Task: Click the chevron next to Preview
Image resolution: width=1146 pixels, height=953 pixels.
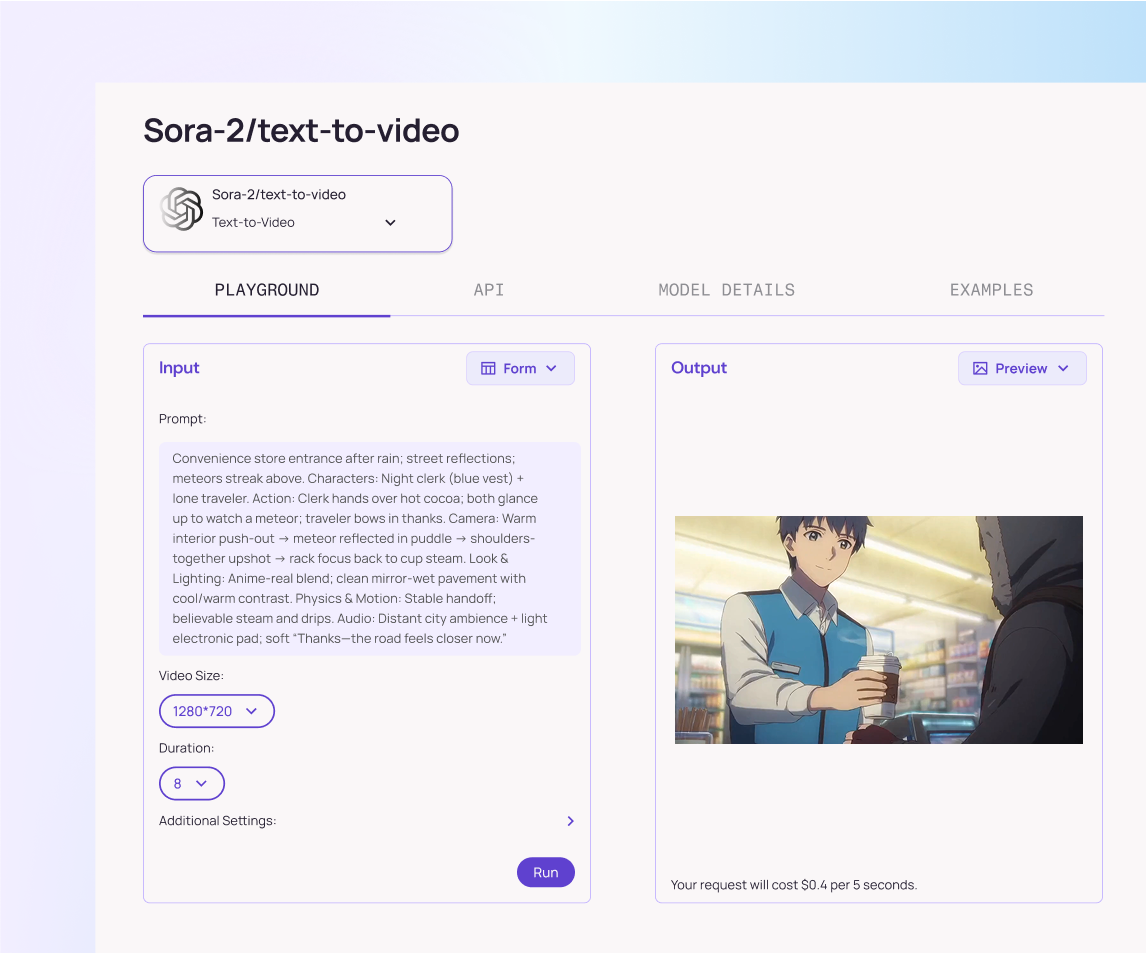Action: [1063, 368]
